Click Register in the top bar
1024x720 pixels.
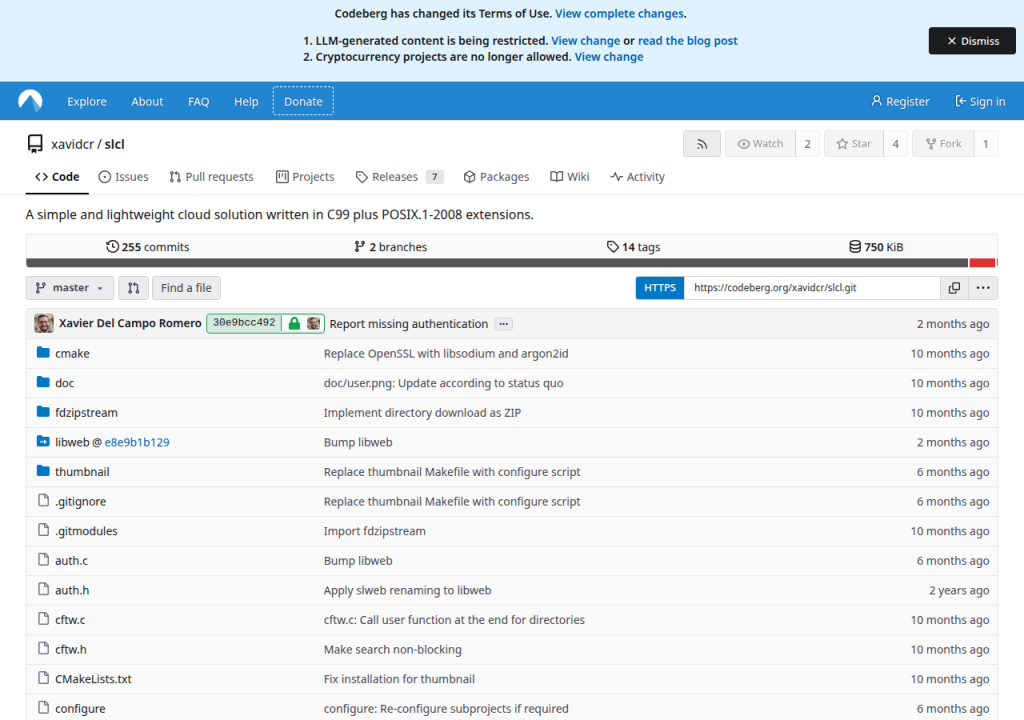900,101
